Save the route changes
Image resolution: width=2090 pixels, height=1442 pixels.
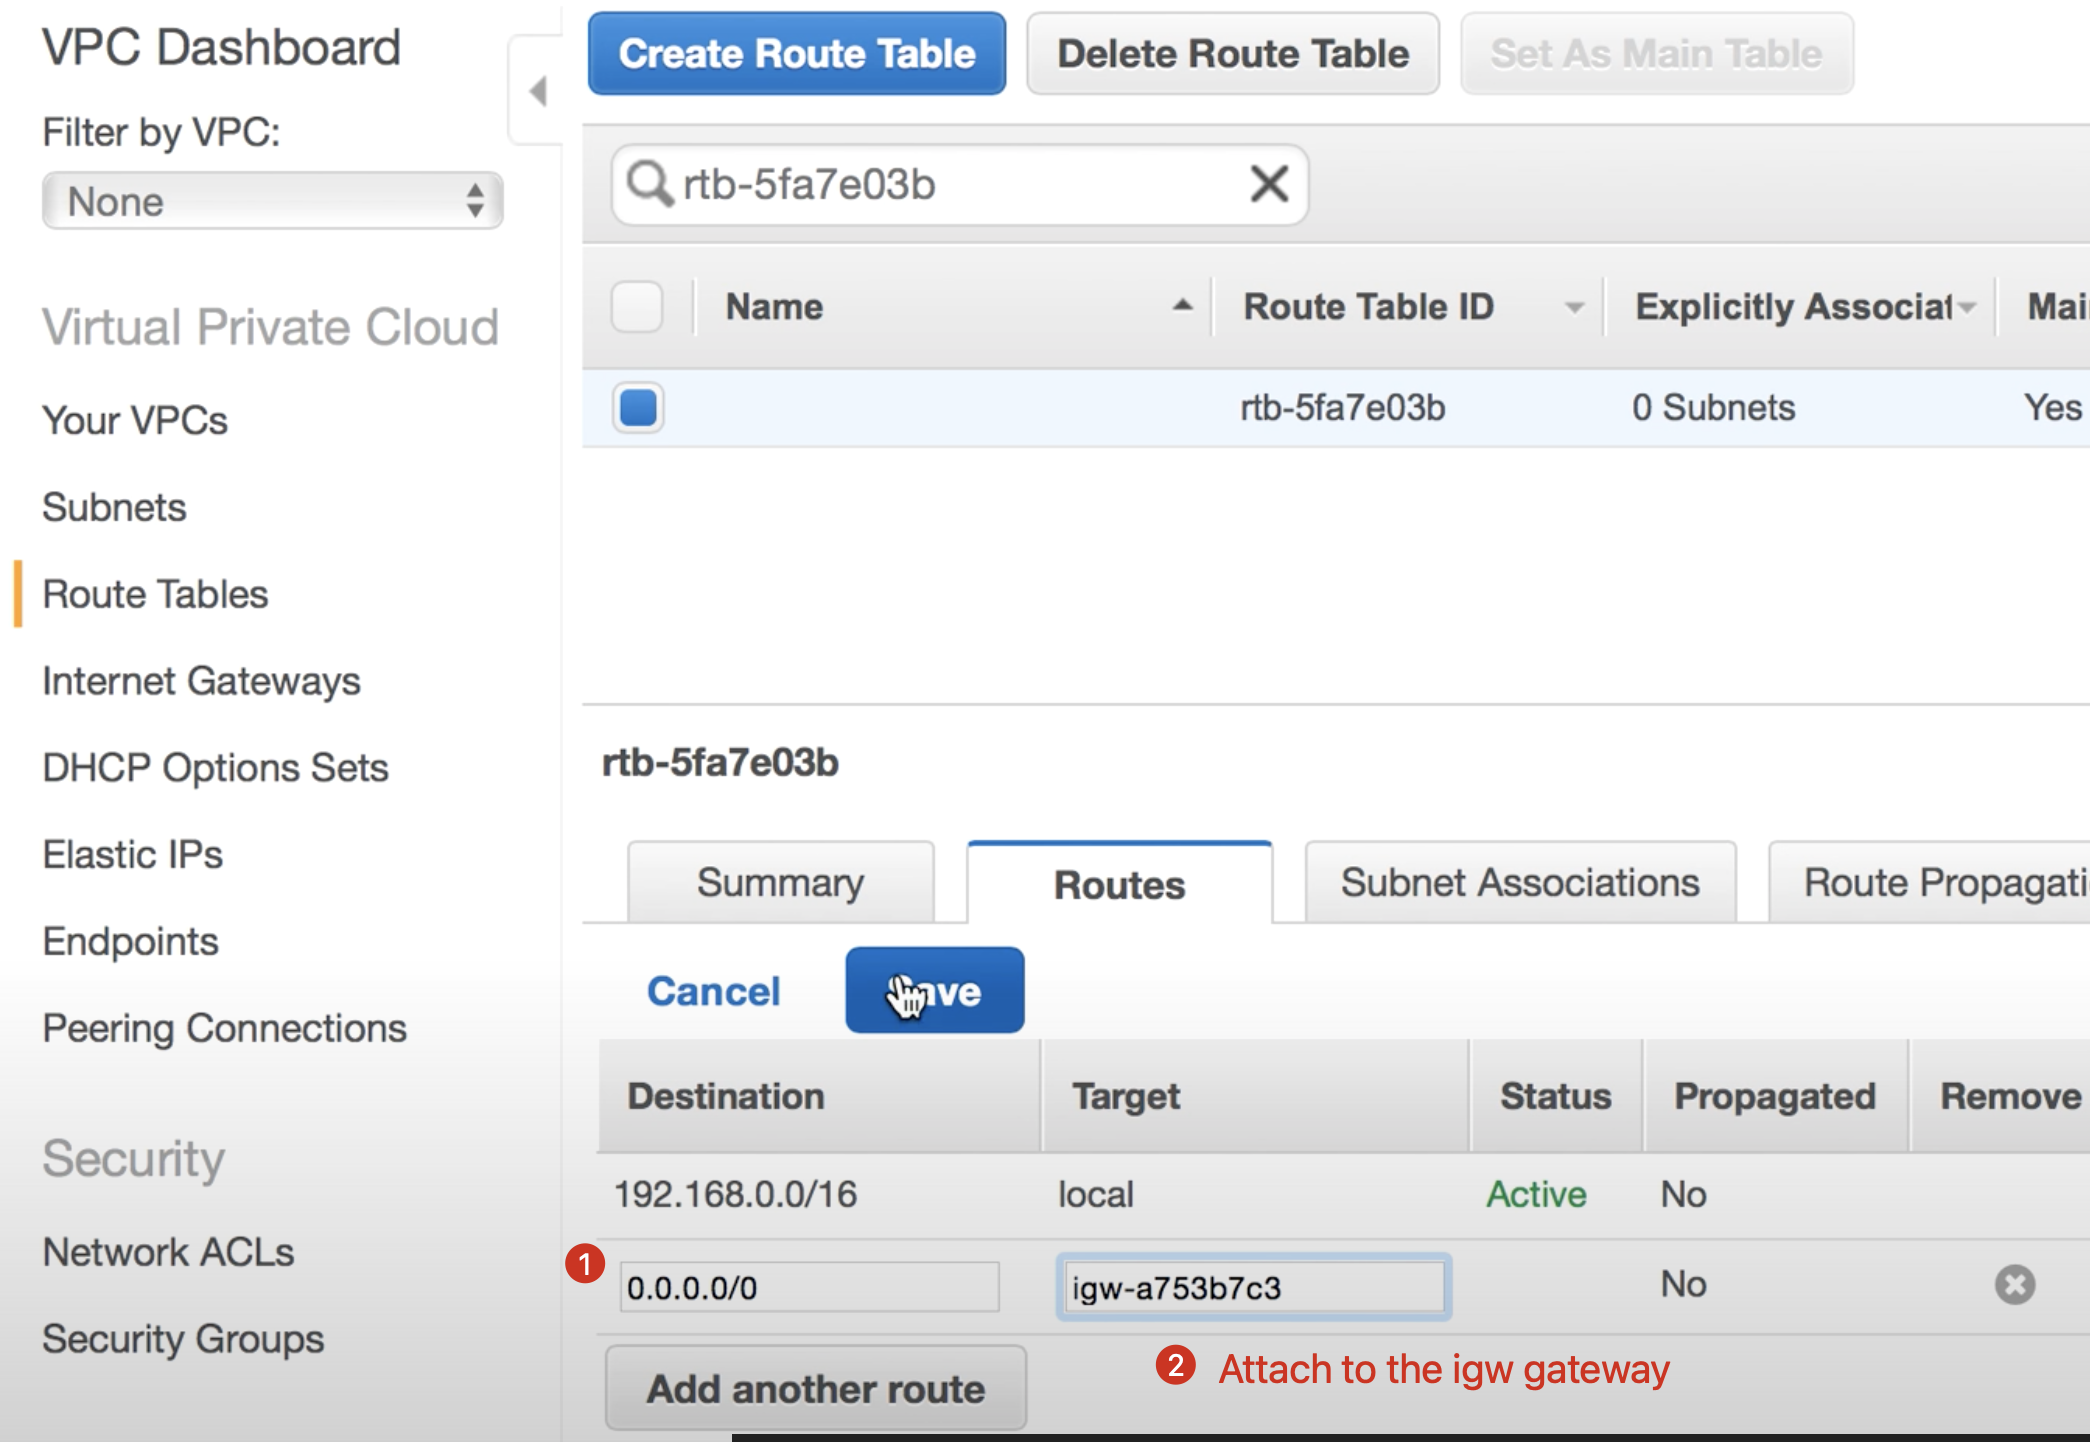tap(935, 990)
